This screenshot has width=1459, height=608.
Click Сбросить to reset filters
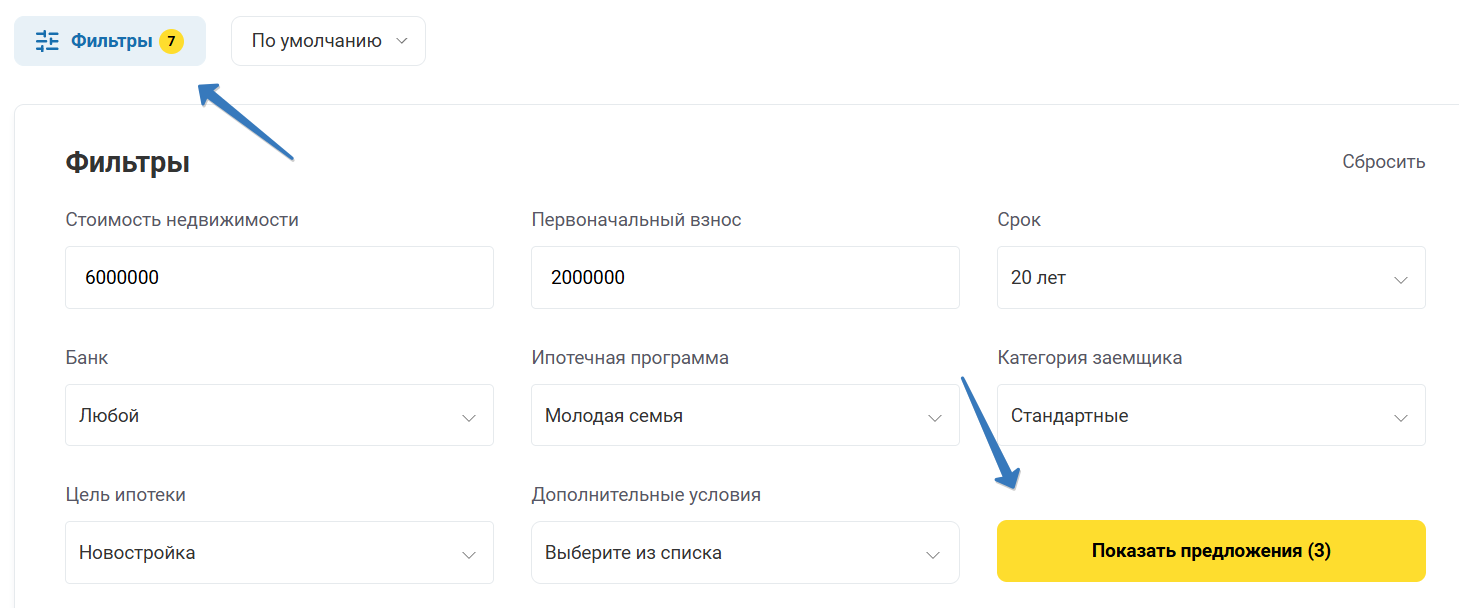1383,161
